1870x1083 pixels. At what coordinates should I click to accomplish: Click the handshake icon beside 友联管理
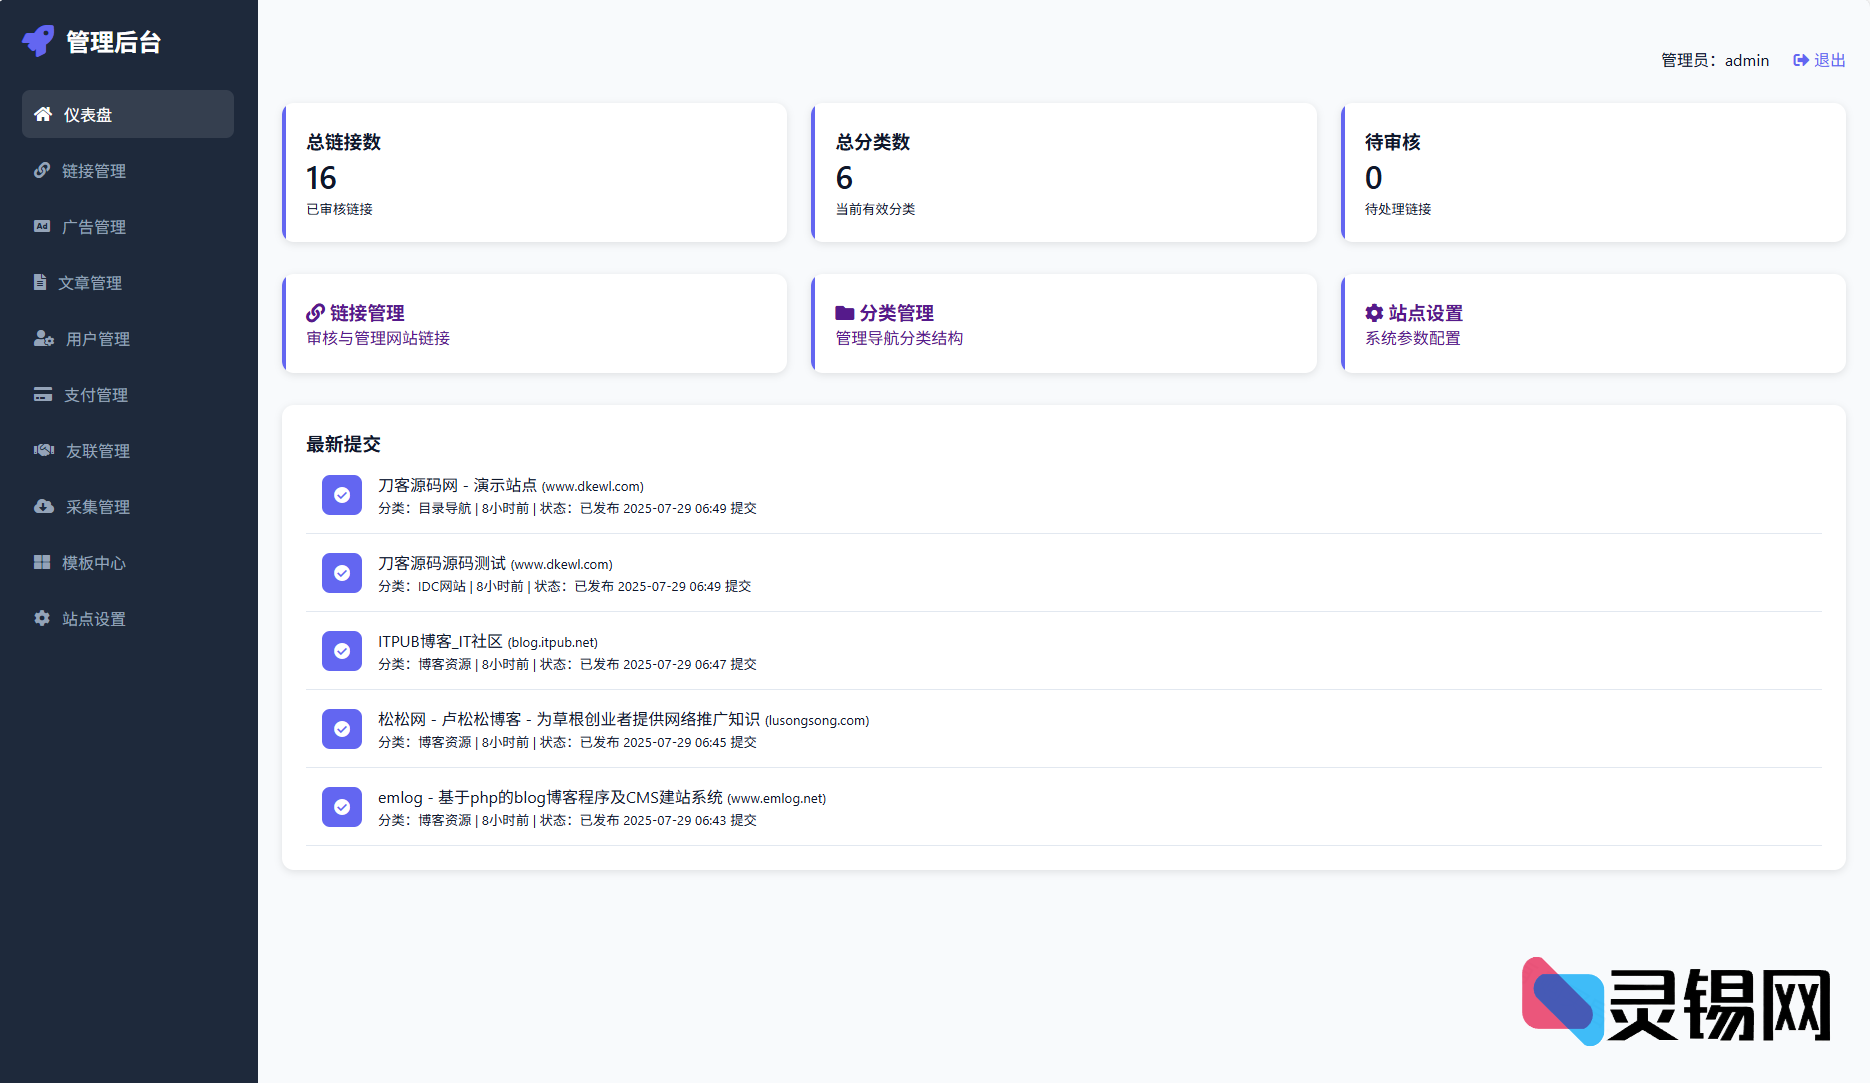[x=44, y=450]
